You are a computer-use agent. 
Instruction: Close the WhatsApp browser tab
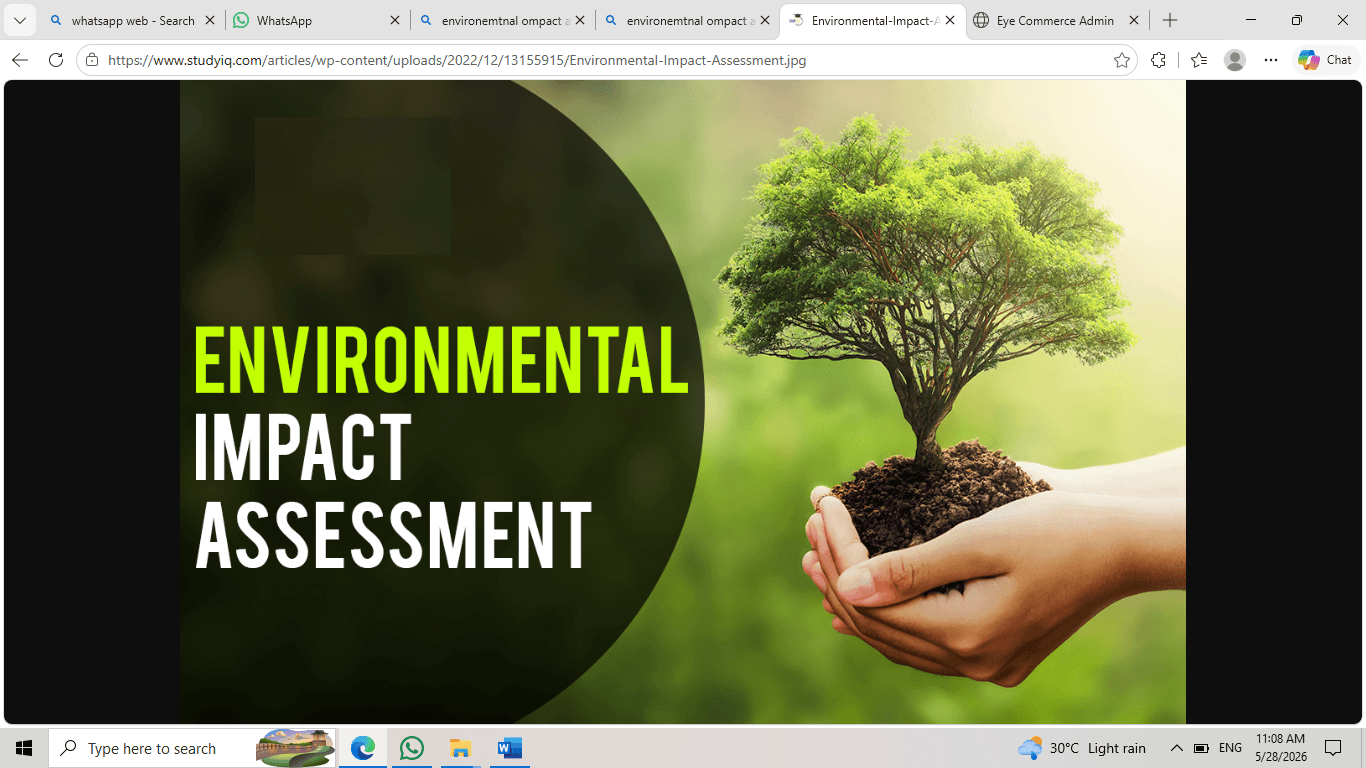click(394, 20)
